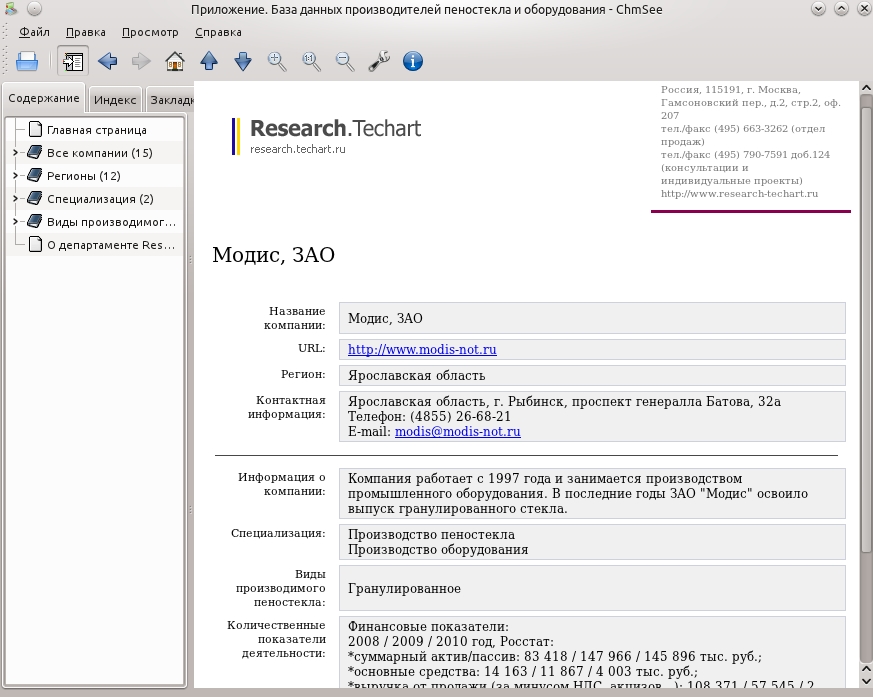Open preferences via wrench icon
Viewport: 873px width, 697px height.
[379, 61]
